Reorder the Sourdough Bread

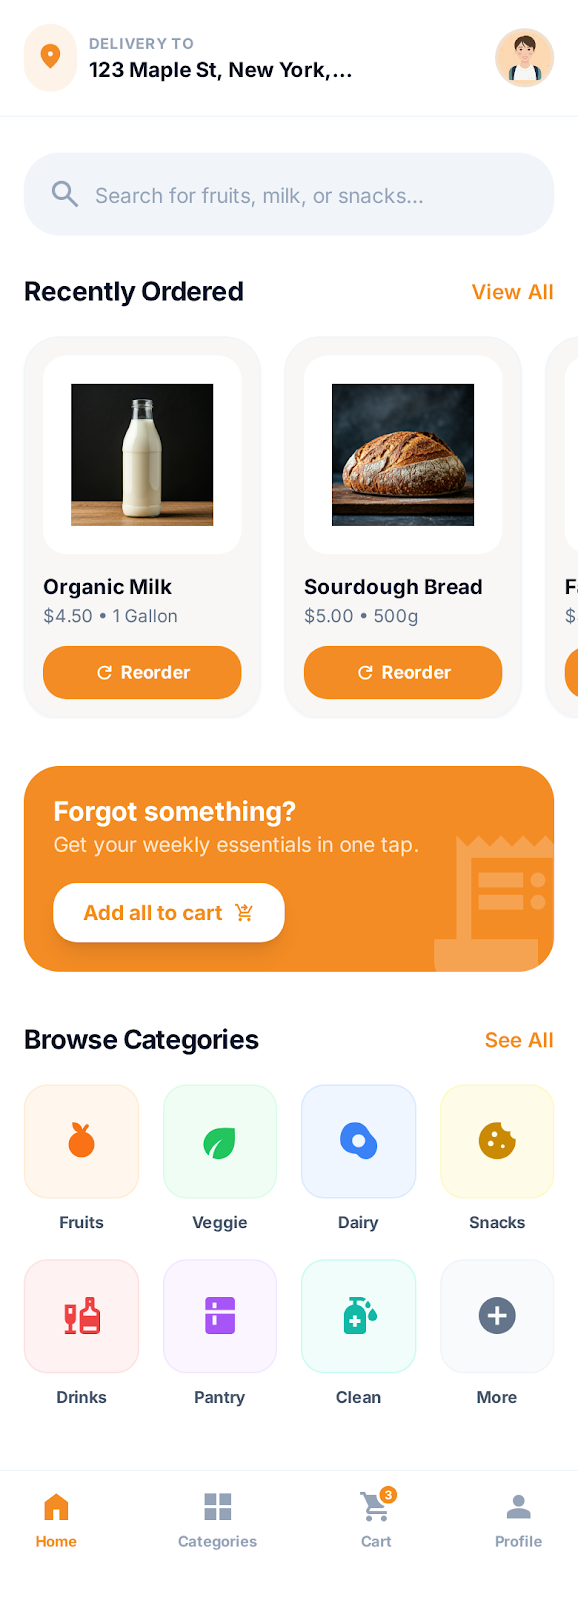(402, 672)
